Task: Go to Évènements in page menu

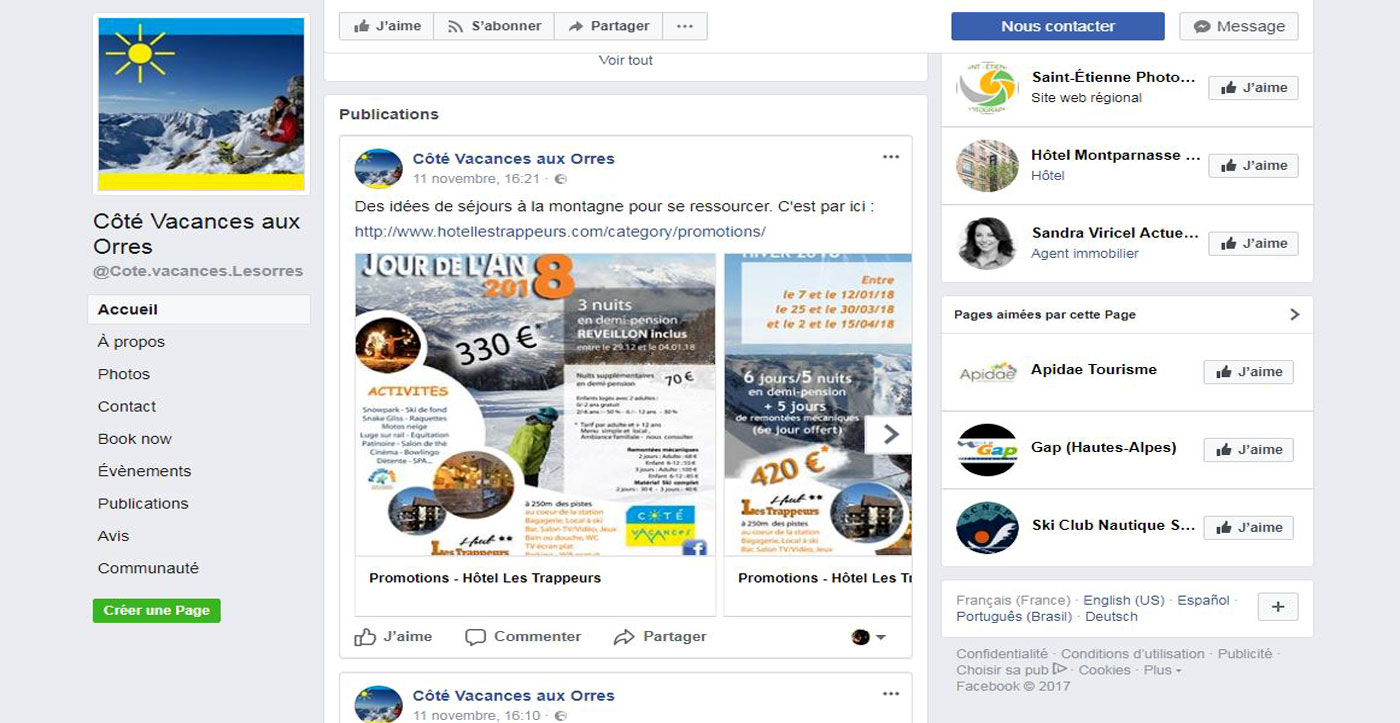Action: pos(144,471)
